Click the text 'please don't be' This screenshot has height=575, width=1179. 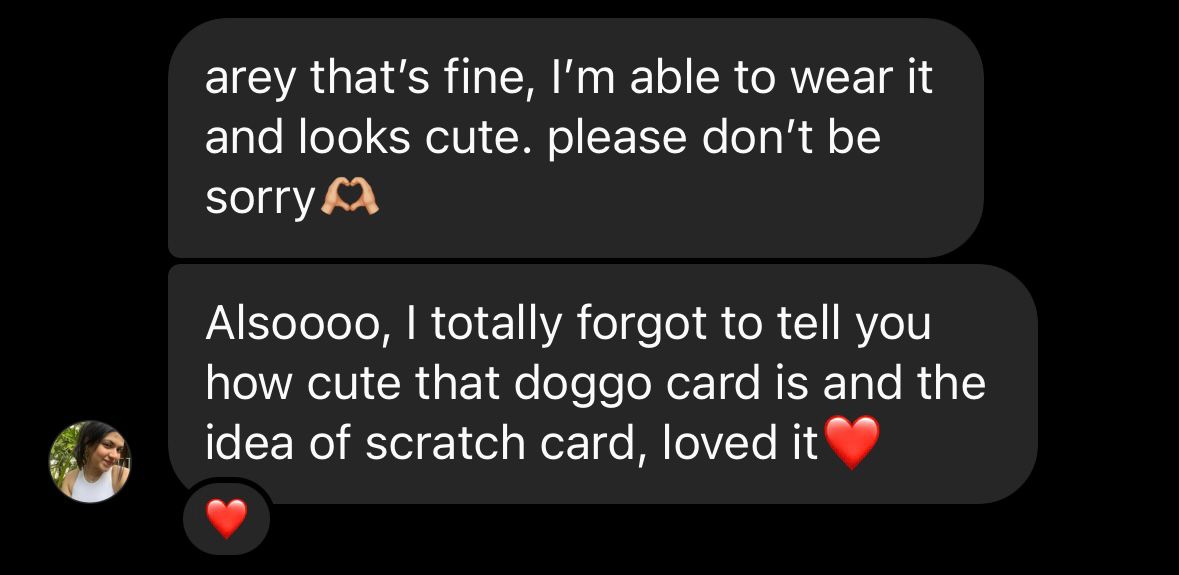tap(714, 139)
